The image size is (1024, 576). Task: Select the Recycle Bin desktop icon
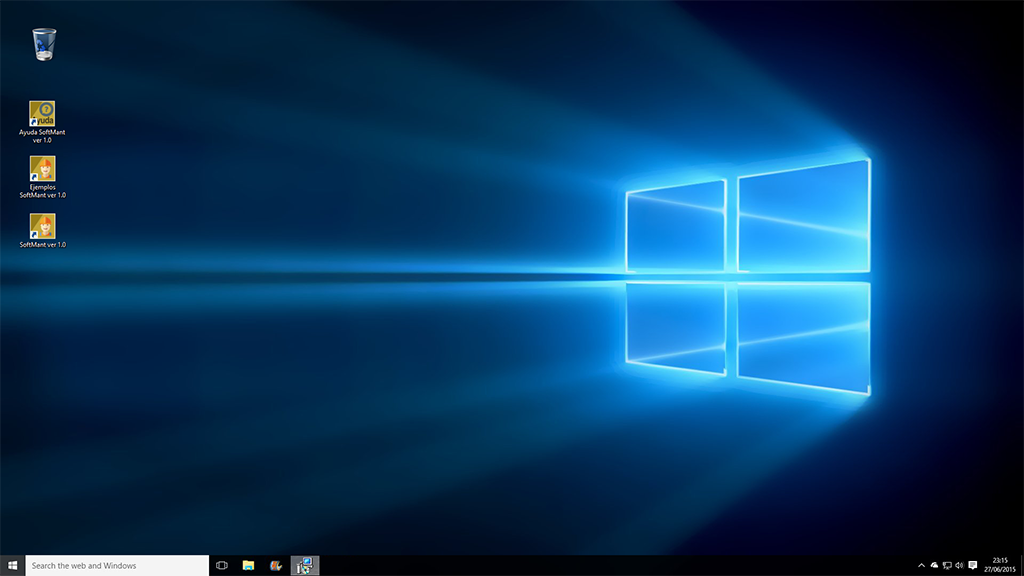44,44
